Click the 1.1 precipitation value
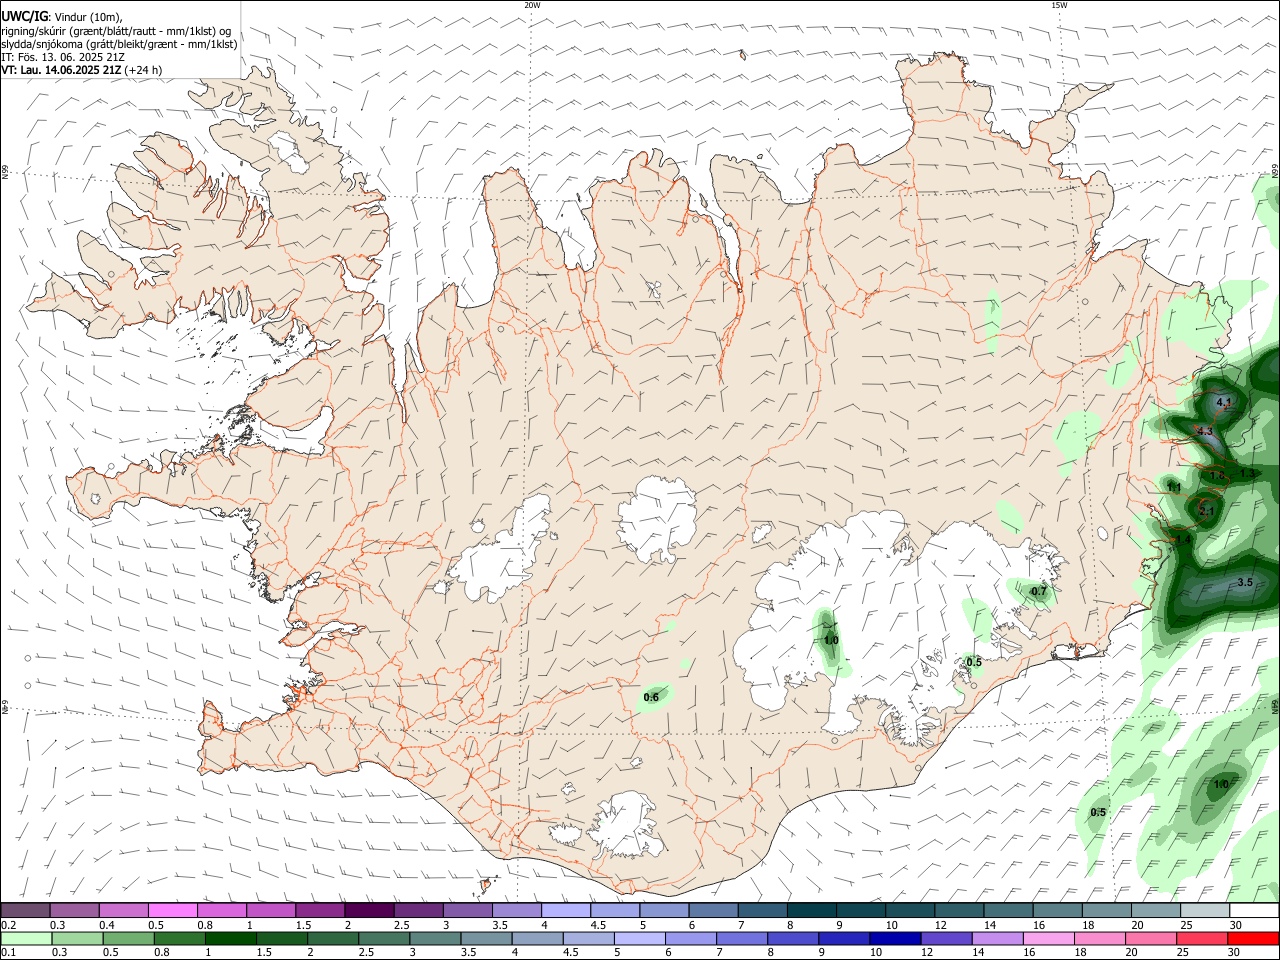The width and height of the screenshot is (1280, 960). pos(1174,487)
